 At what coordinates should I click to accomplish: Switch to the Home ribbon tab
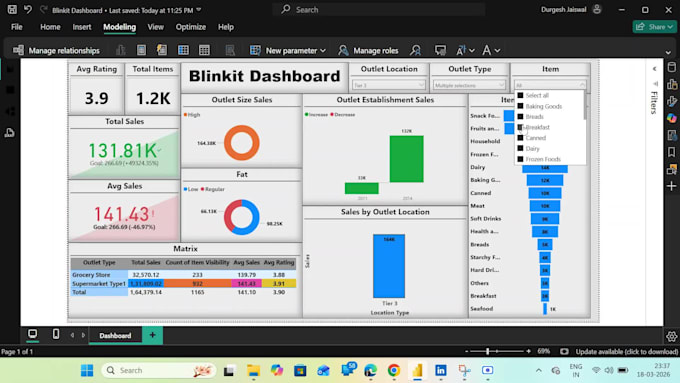(x=50, y=27)
